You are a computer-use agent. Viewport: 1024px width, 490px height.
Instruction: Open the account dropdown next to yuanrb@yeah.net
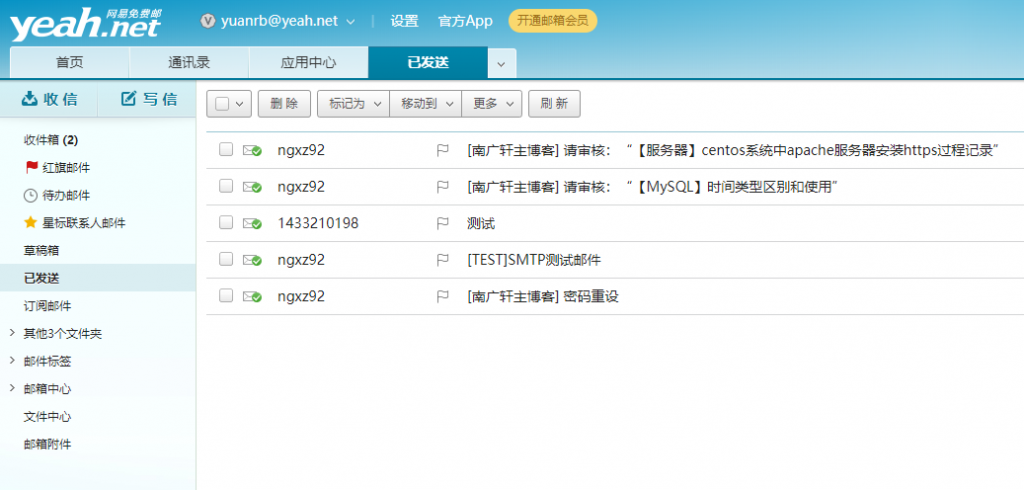click(x=350, y=22)
